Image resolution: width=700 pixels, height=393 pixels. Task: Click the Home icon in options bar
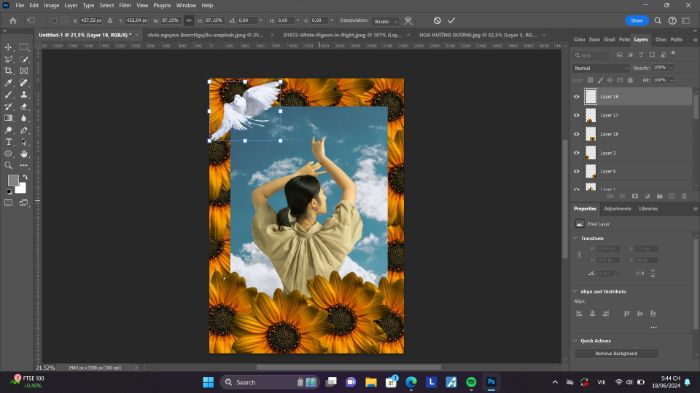12,21
